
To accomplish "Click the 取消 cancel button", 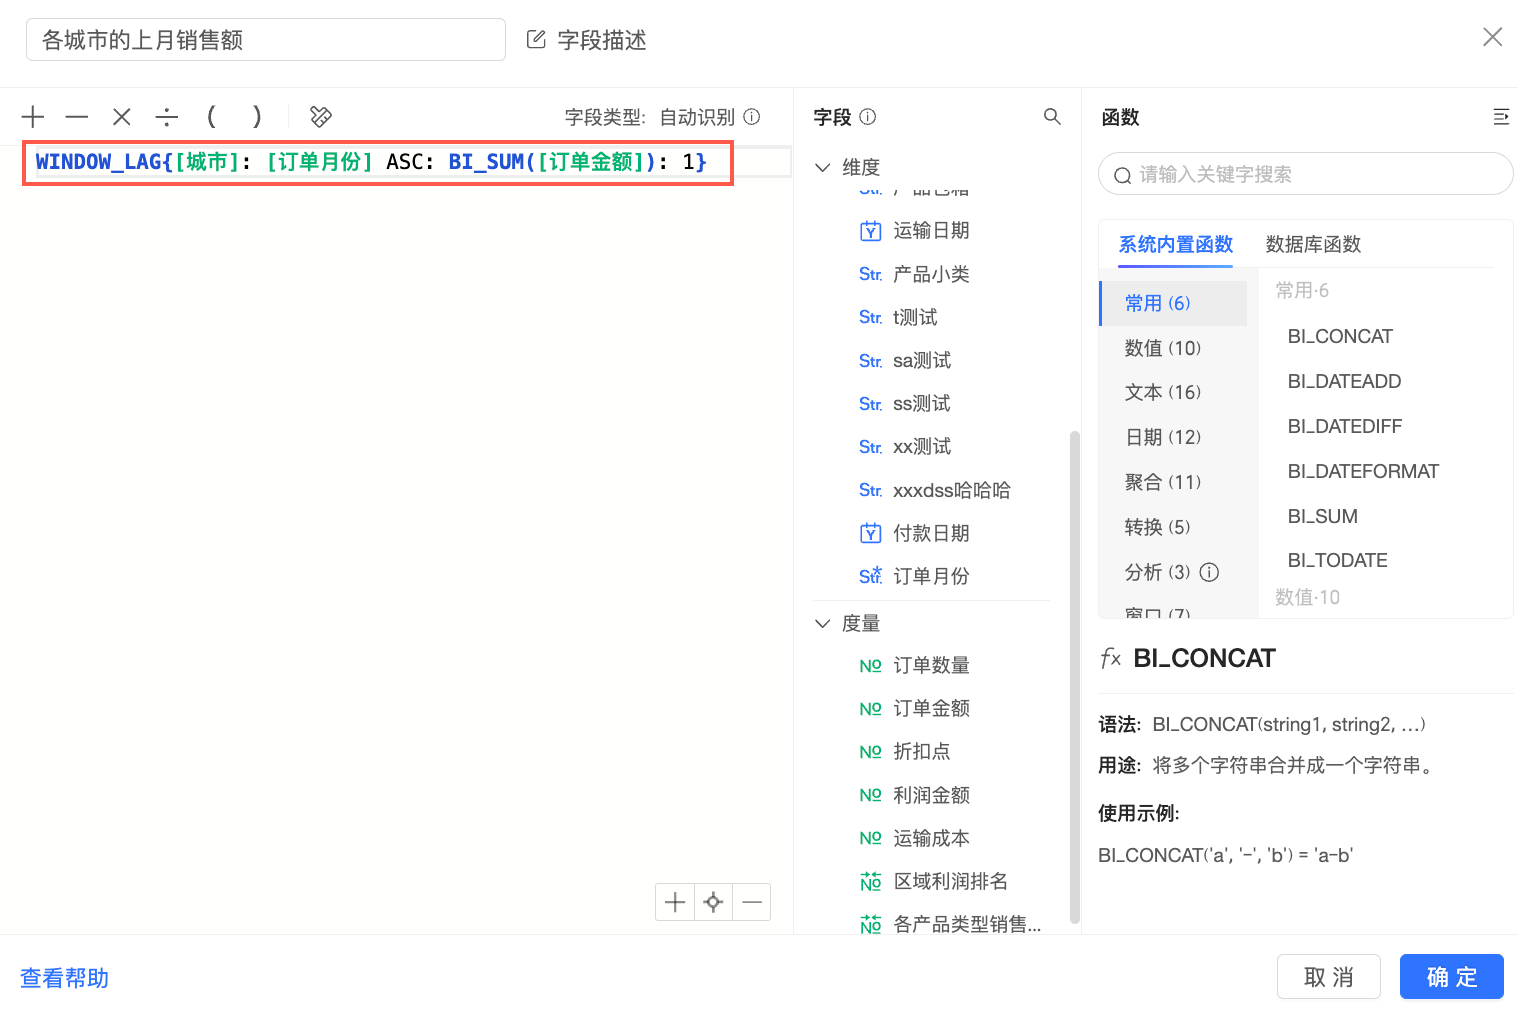I will [1329, 977].
